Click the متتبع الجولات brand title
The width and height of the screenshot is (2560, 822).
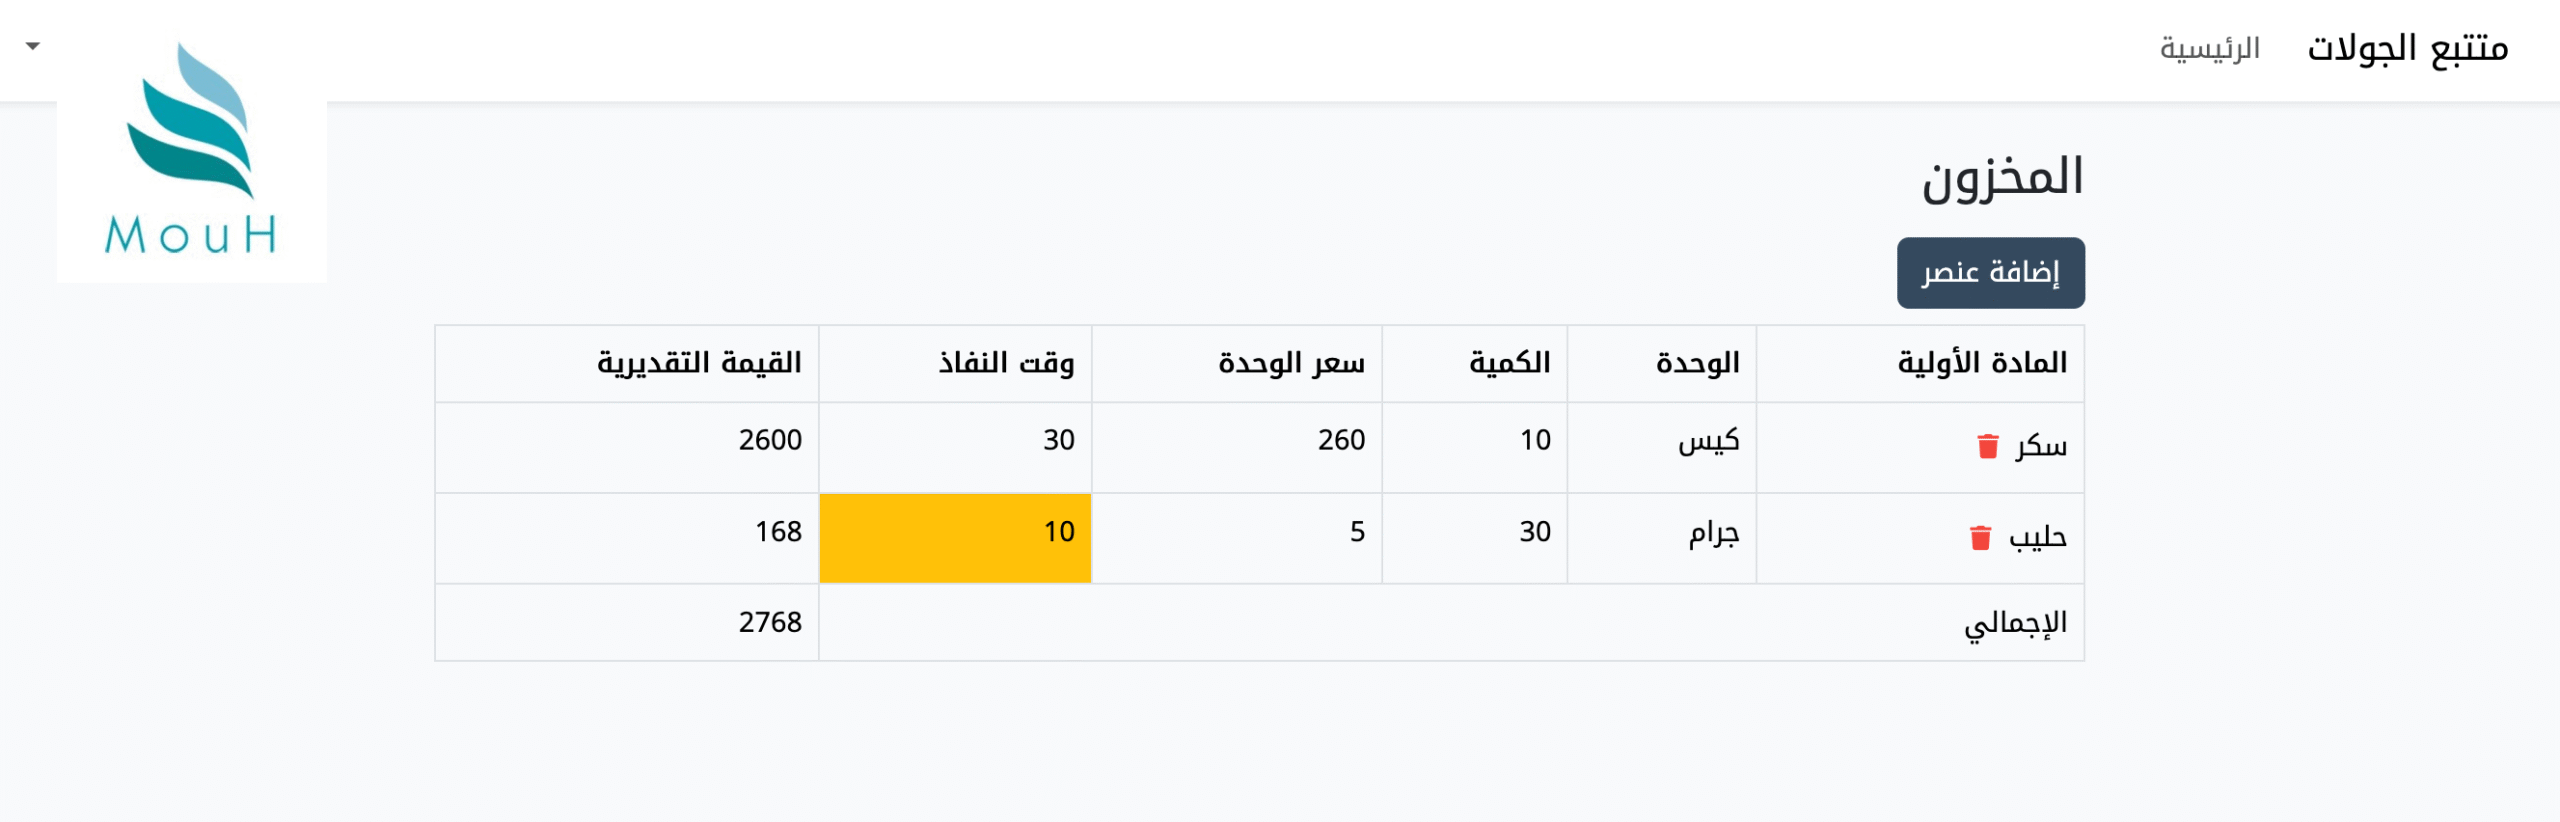tap(2407, 48)
